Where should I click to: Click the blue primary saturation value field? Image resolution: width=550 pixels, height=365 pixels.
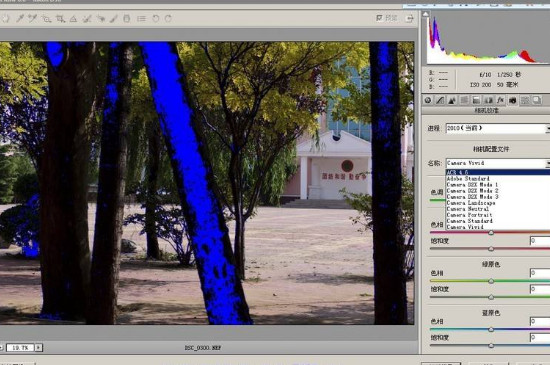click(x=540, y=337)
